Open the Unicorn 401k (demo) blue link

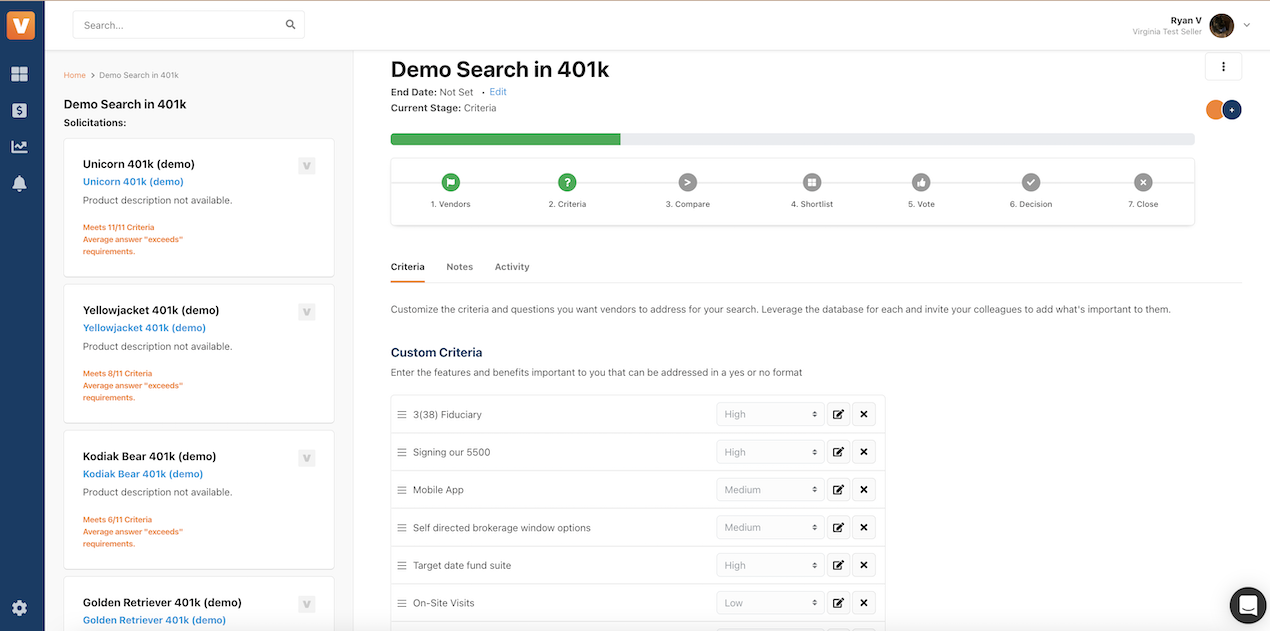point(133,182)
